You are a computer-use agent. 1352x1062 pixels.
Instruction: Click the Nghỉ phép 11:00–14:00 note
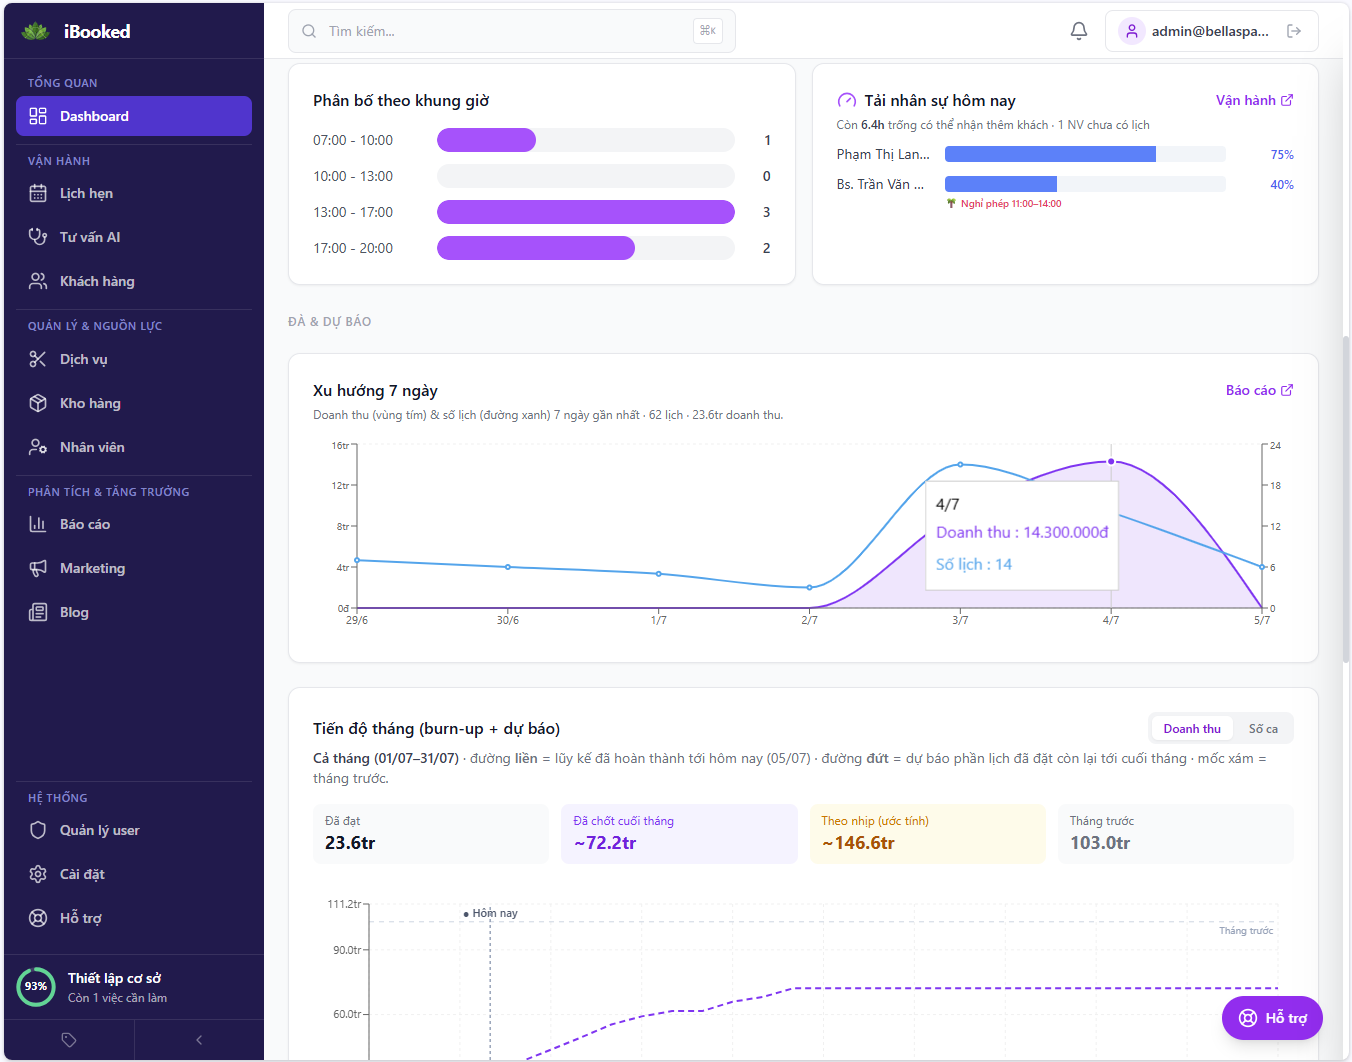pos(1004,204)
